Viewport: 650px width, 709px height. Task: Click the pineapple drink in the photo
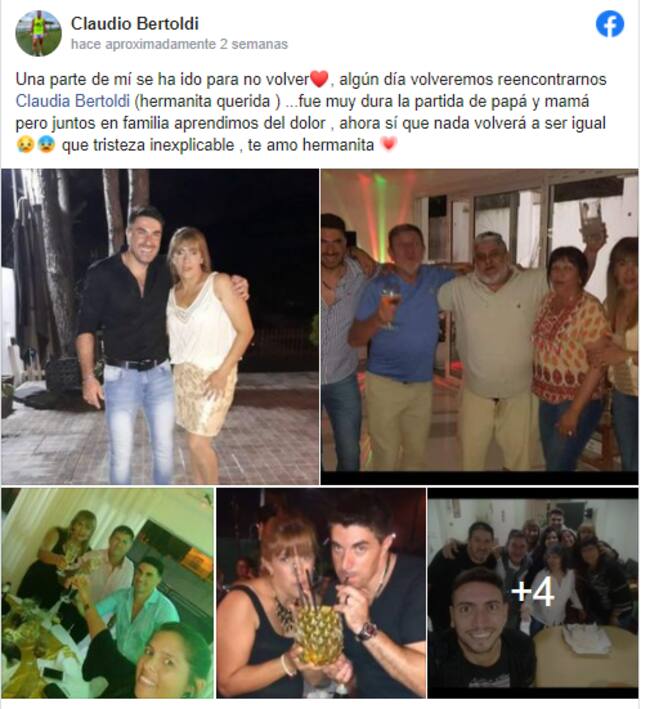click(x=319, y=633)
